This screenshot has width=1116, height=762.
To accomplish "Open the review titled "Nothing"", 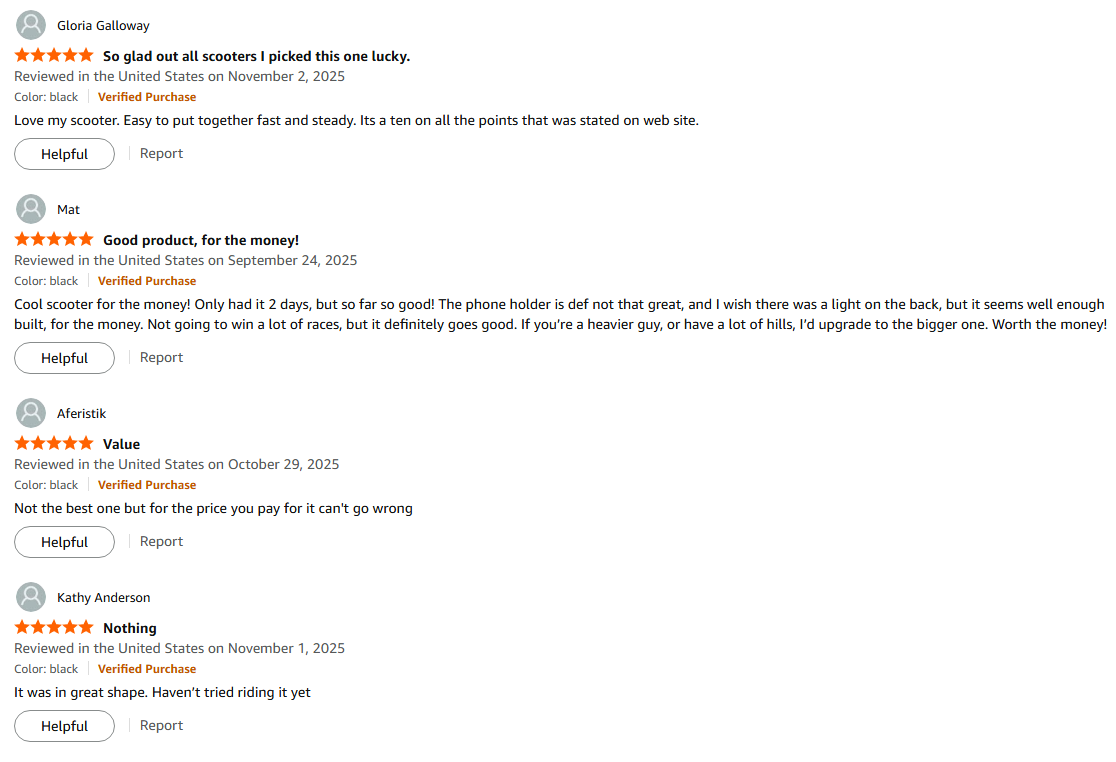I will point(130,628).
